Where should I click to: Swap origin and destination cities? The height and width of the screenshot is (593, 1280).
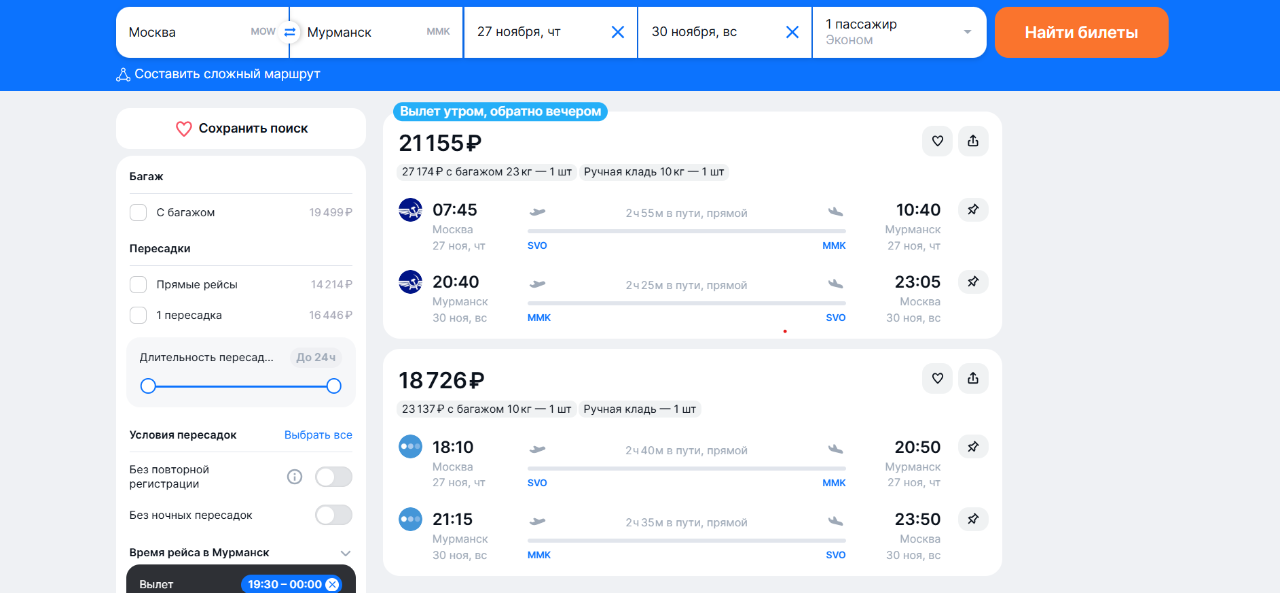tap(290, 32)
